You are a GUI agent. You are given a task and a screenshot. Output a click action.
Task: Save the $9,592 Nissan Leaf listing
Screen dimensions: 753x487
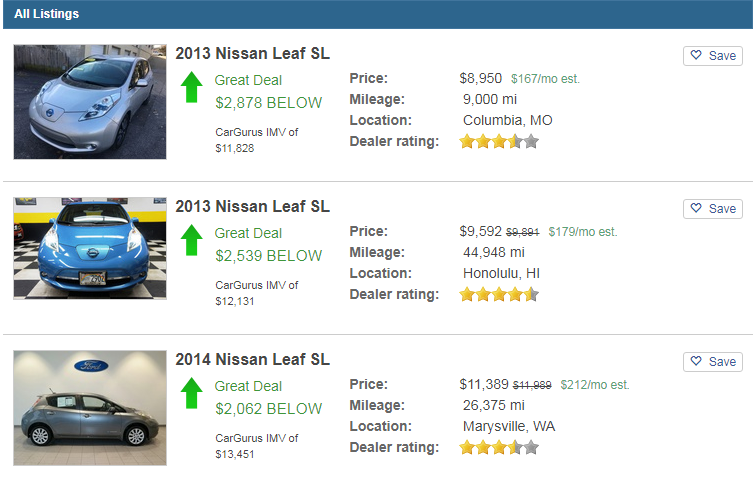[x=712, y=209]
